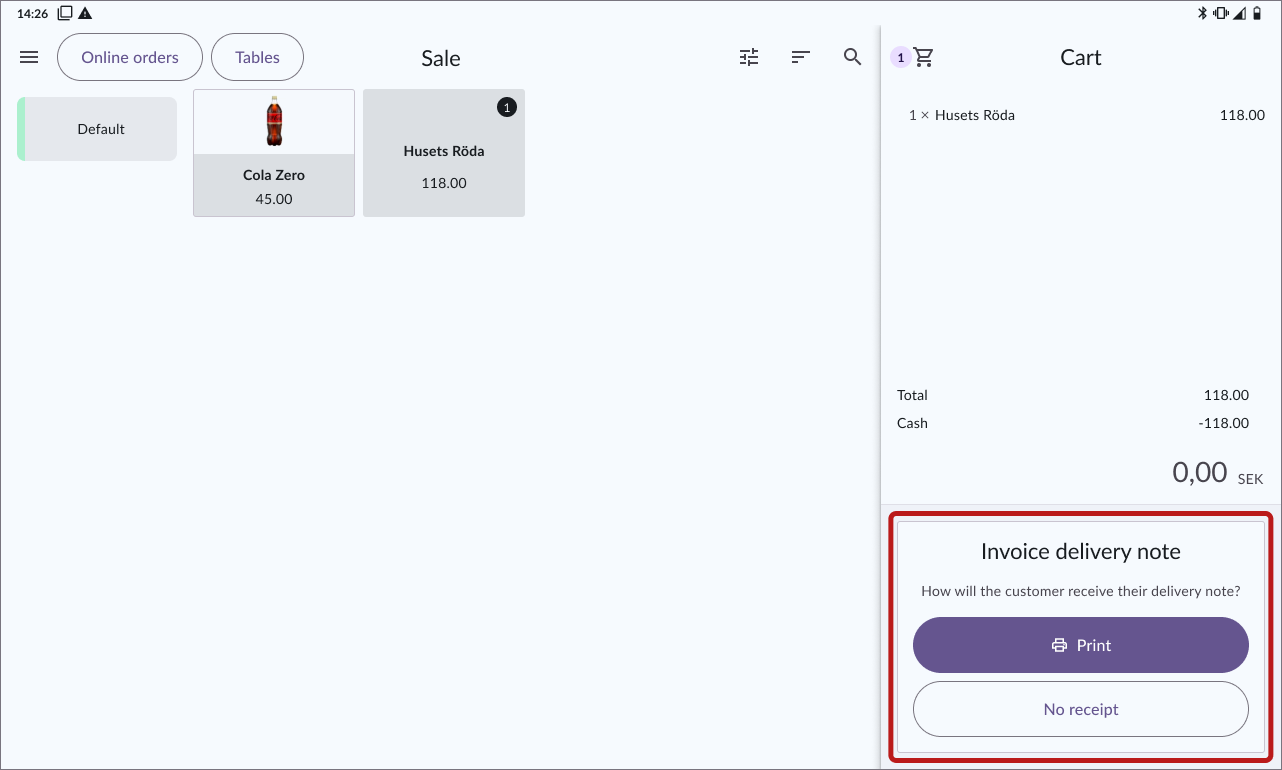Select the Default product category
Viewport: 1282px width, 770px height.
pyautogui.click(x=100, y=129)
